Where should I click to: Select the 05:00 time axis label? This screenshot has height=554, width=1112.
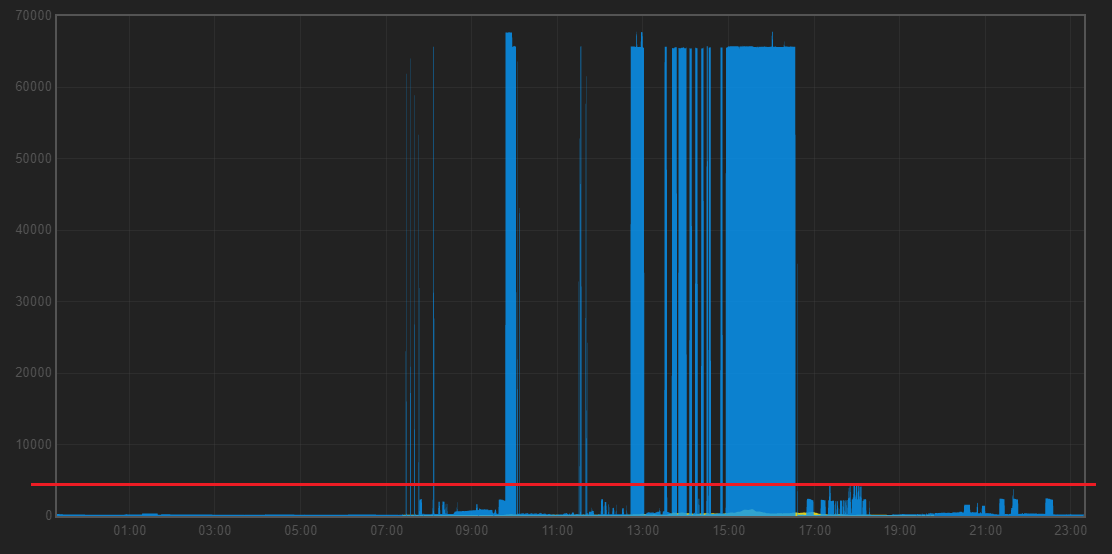pos(301,531)
